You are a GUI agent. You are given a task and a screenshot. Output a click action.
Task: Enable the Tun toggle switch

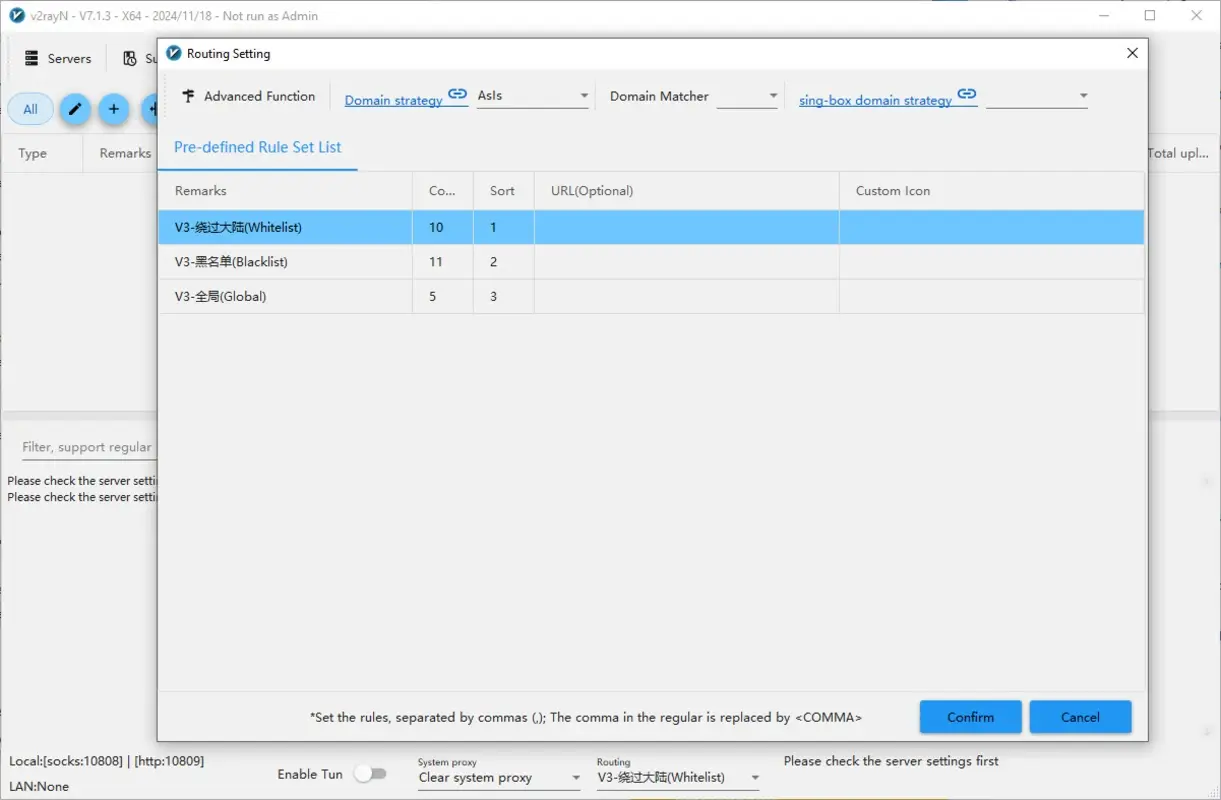[x=372, y=773]
